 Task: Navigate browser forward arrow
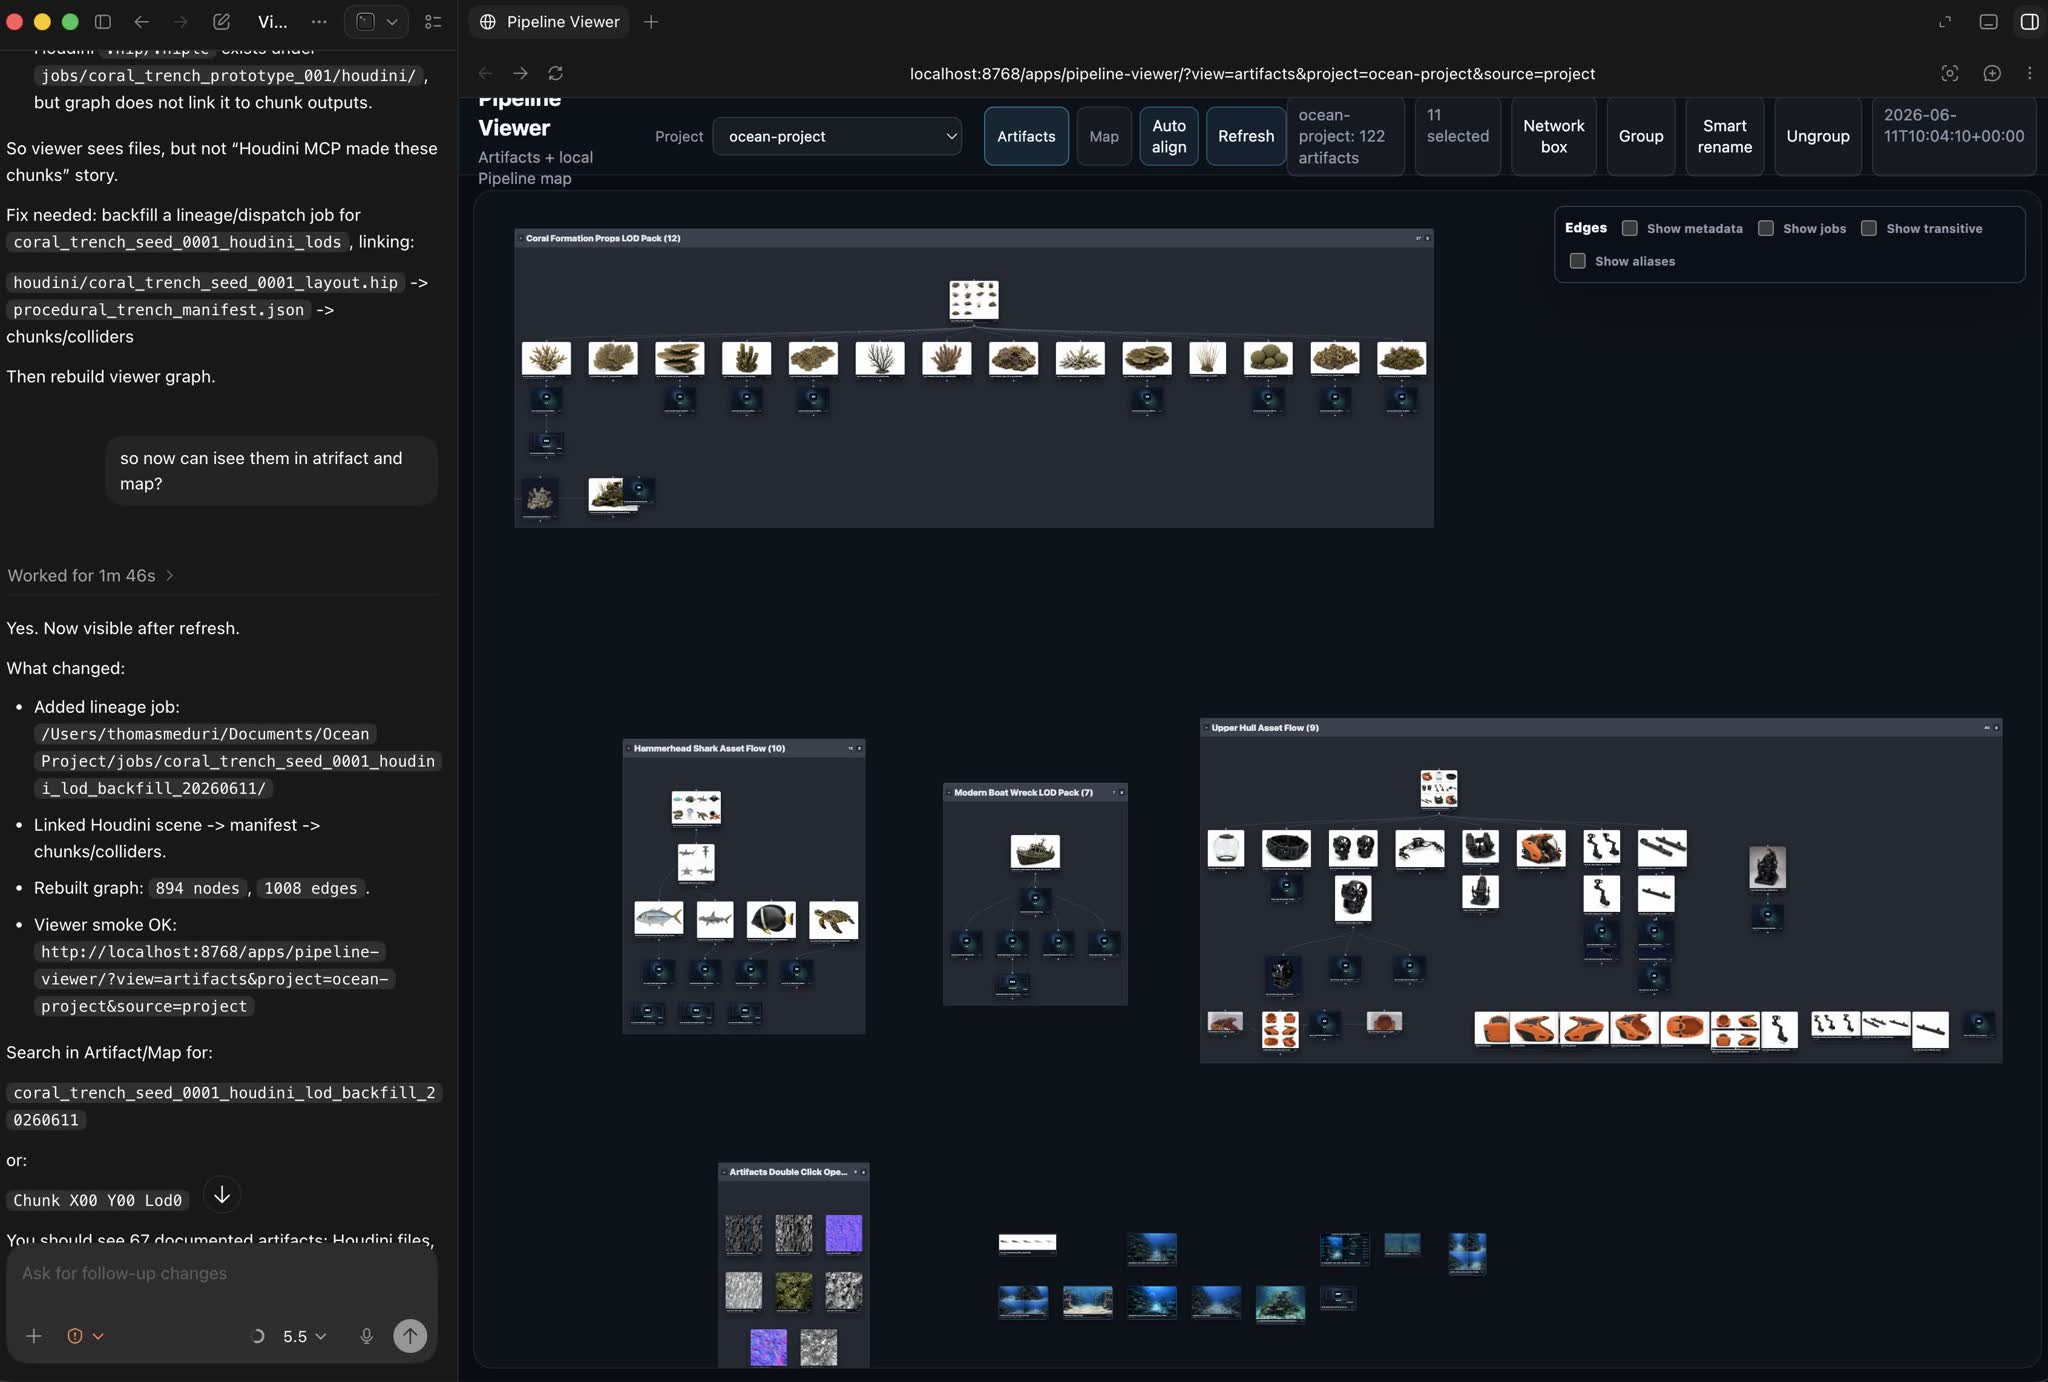(x=520, y=73)
